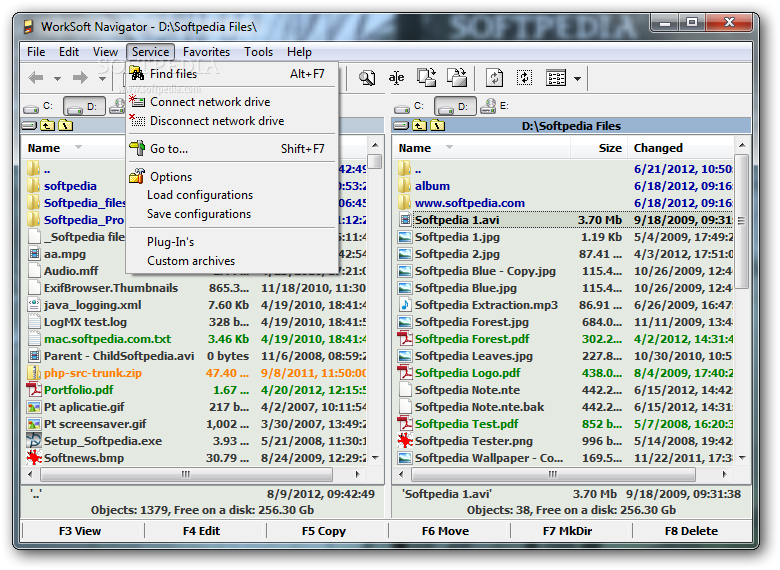Choose Connect network drive

tap(232, 102)
